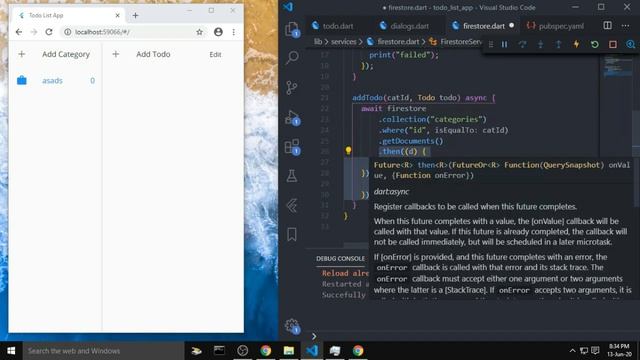Open the Windows Start menu
Screen dimensions: 640x360
11,351
